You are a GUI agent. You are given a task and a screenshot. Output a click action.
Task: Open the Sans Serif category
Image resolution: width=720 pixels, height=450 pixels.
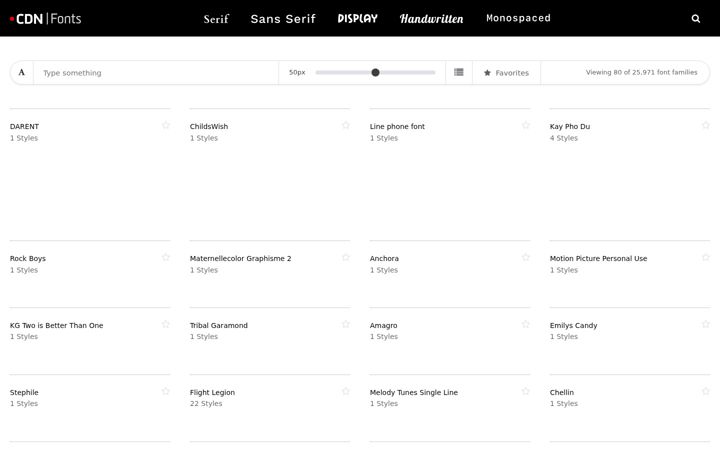click(283, 19)
